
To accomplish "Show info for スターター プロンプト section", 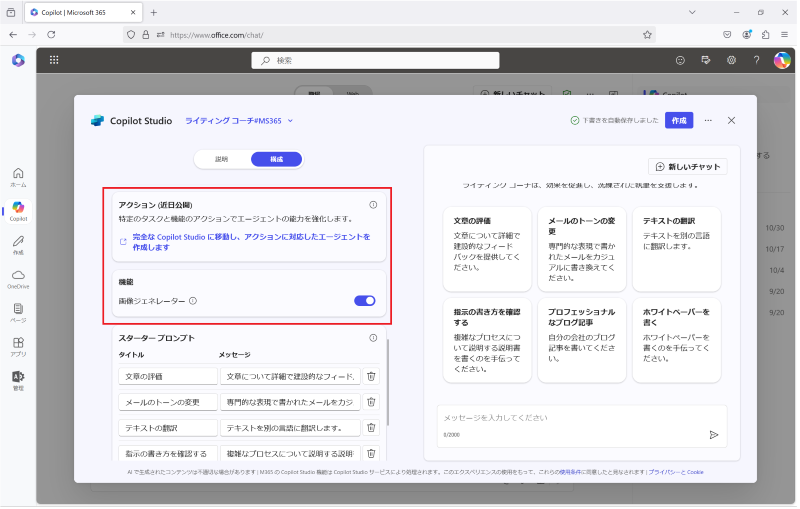I will (374, 339).
